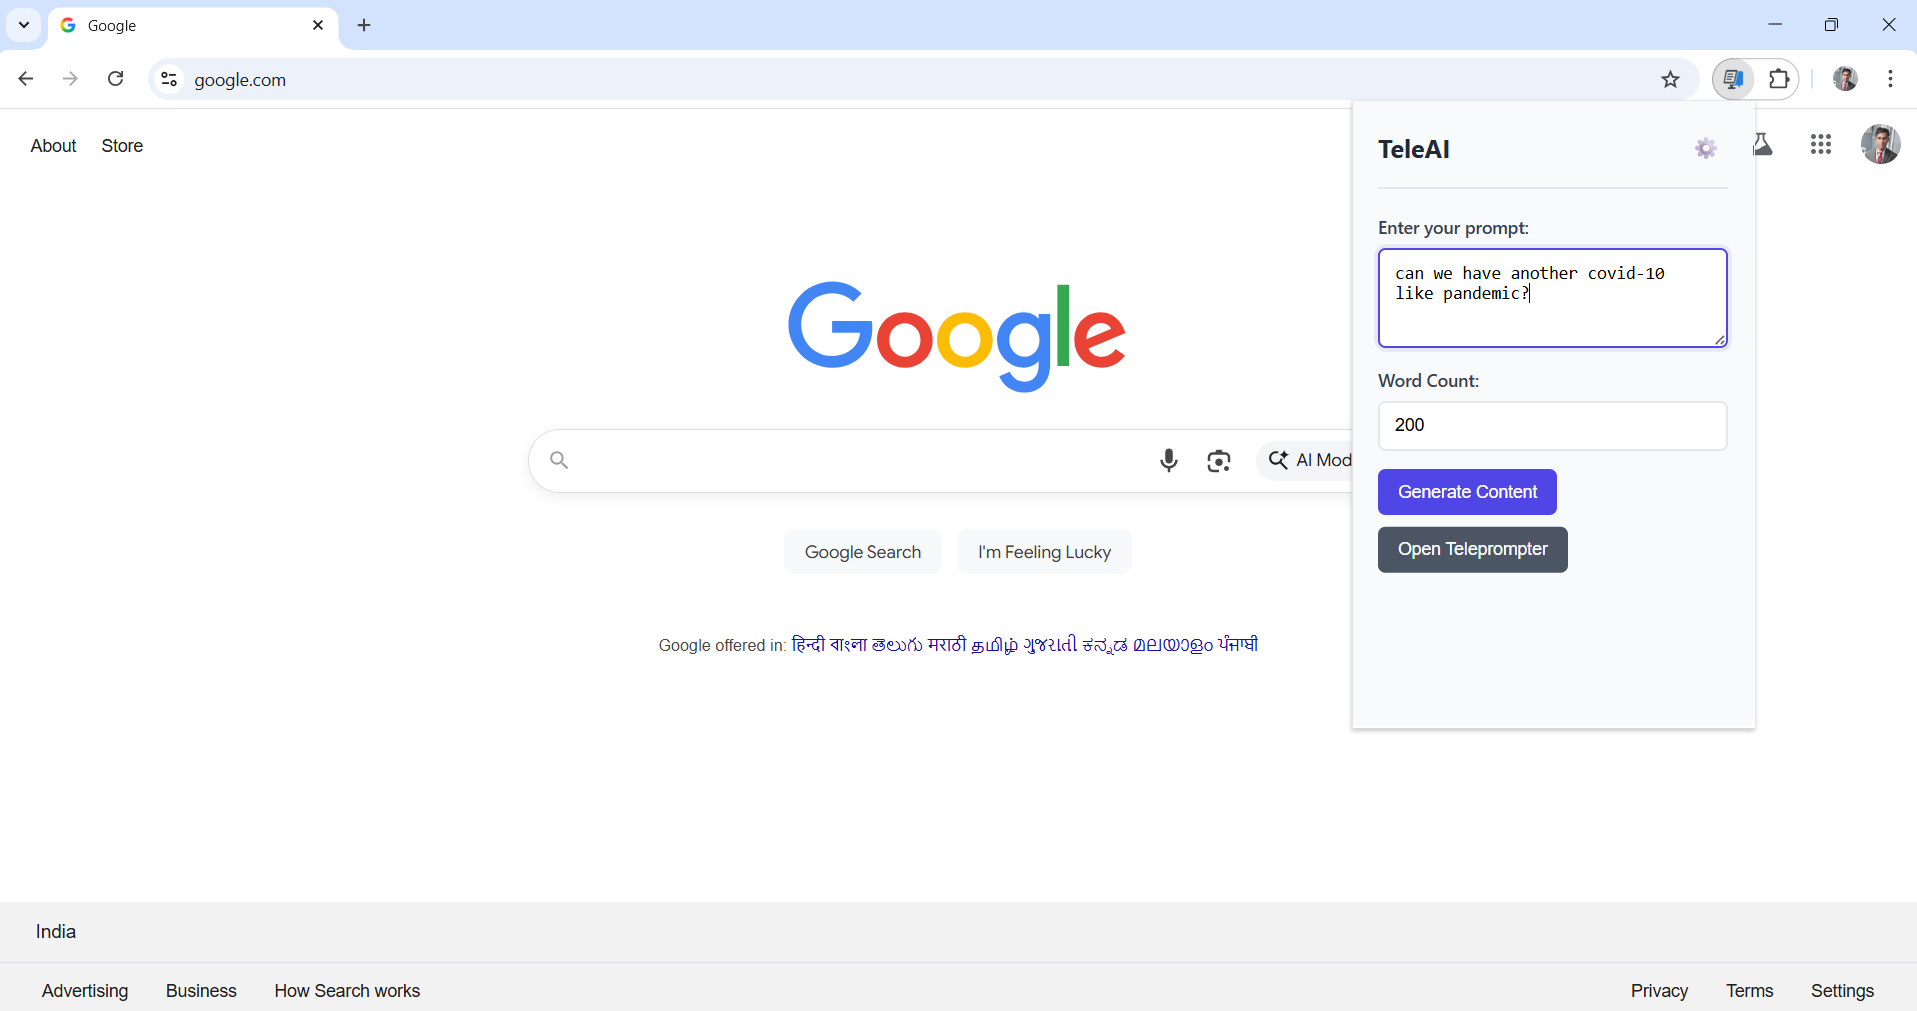Open Privacy footer link
The image size is (1917, 1011).
click(1659, 991)
